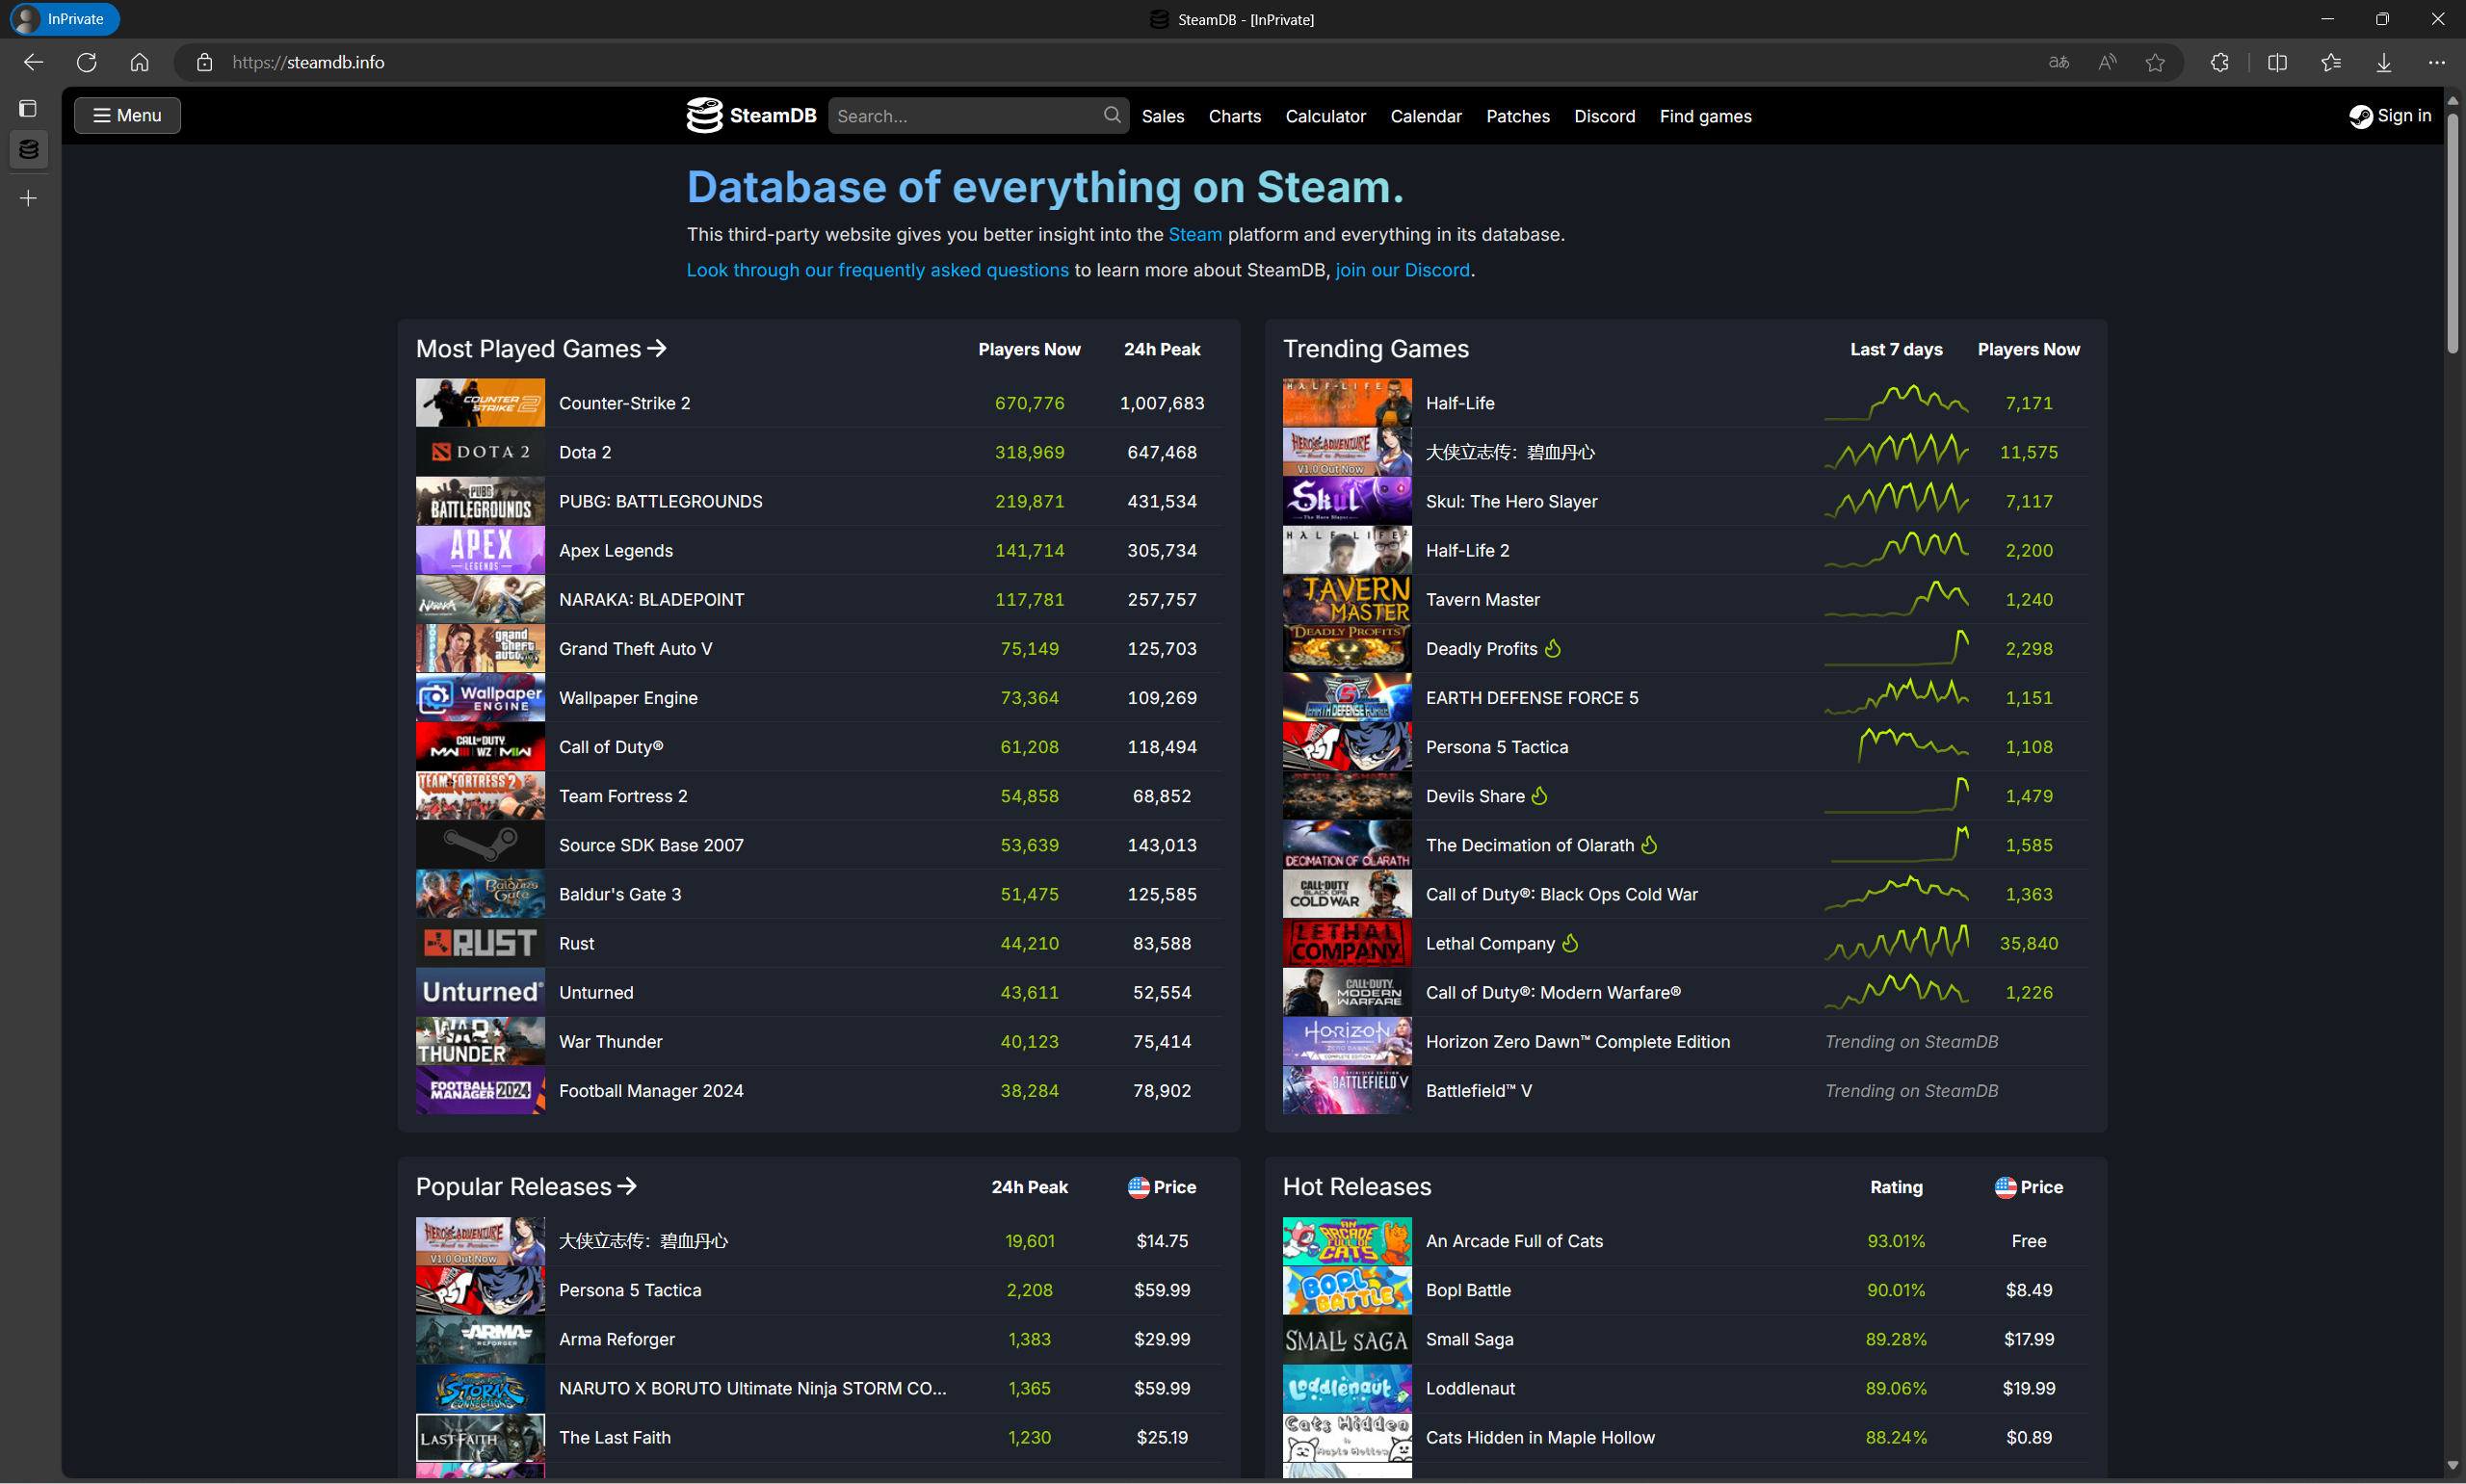This screenshot has width=2466, height=1484.
Task: Open Cats Hidden in Maple Hollow
Action: pyautogui.click(x=1540, y=1437)
